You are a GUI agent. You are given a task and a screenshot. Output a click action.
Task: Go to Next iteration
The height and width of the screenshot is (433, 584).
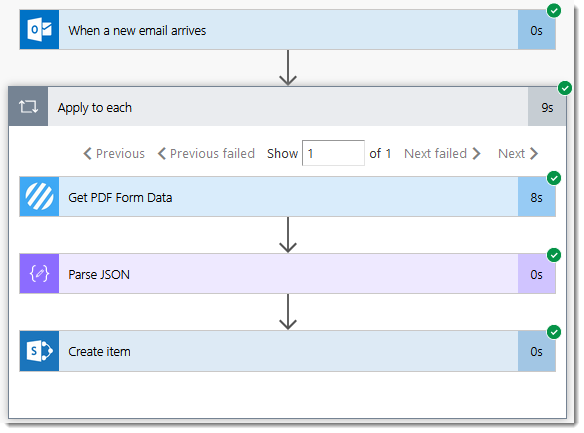point(518,153)
